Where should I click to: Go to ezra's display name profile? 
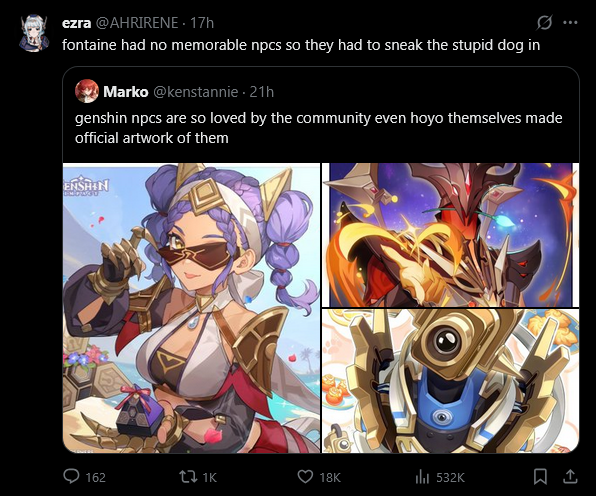click(76, 23)
